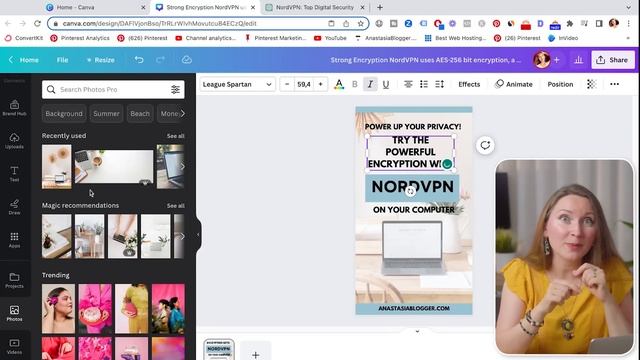The width and height of the screenshot is (640, 360).
Task: Reload the browser page
Action: [x=37, y=23]
